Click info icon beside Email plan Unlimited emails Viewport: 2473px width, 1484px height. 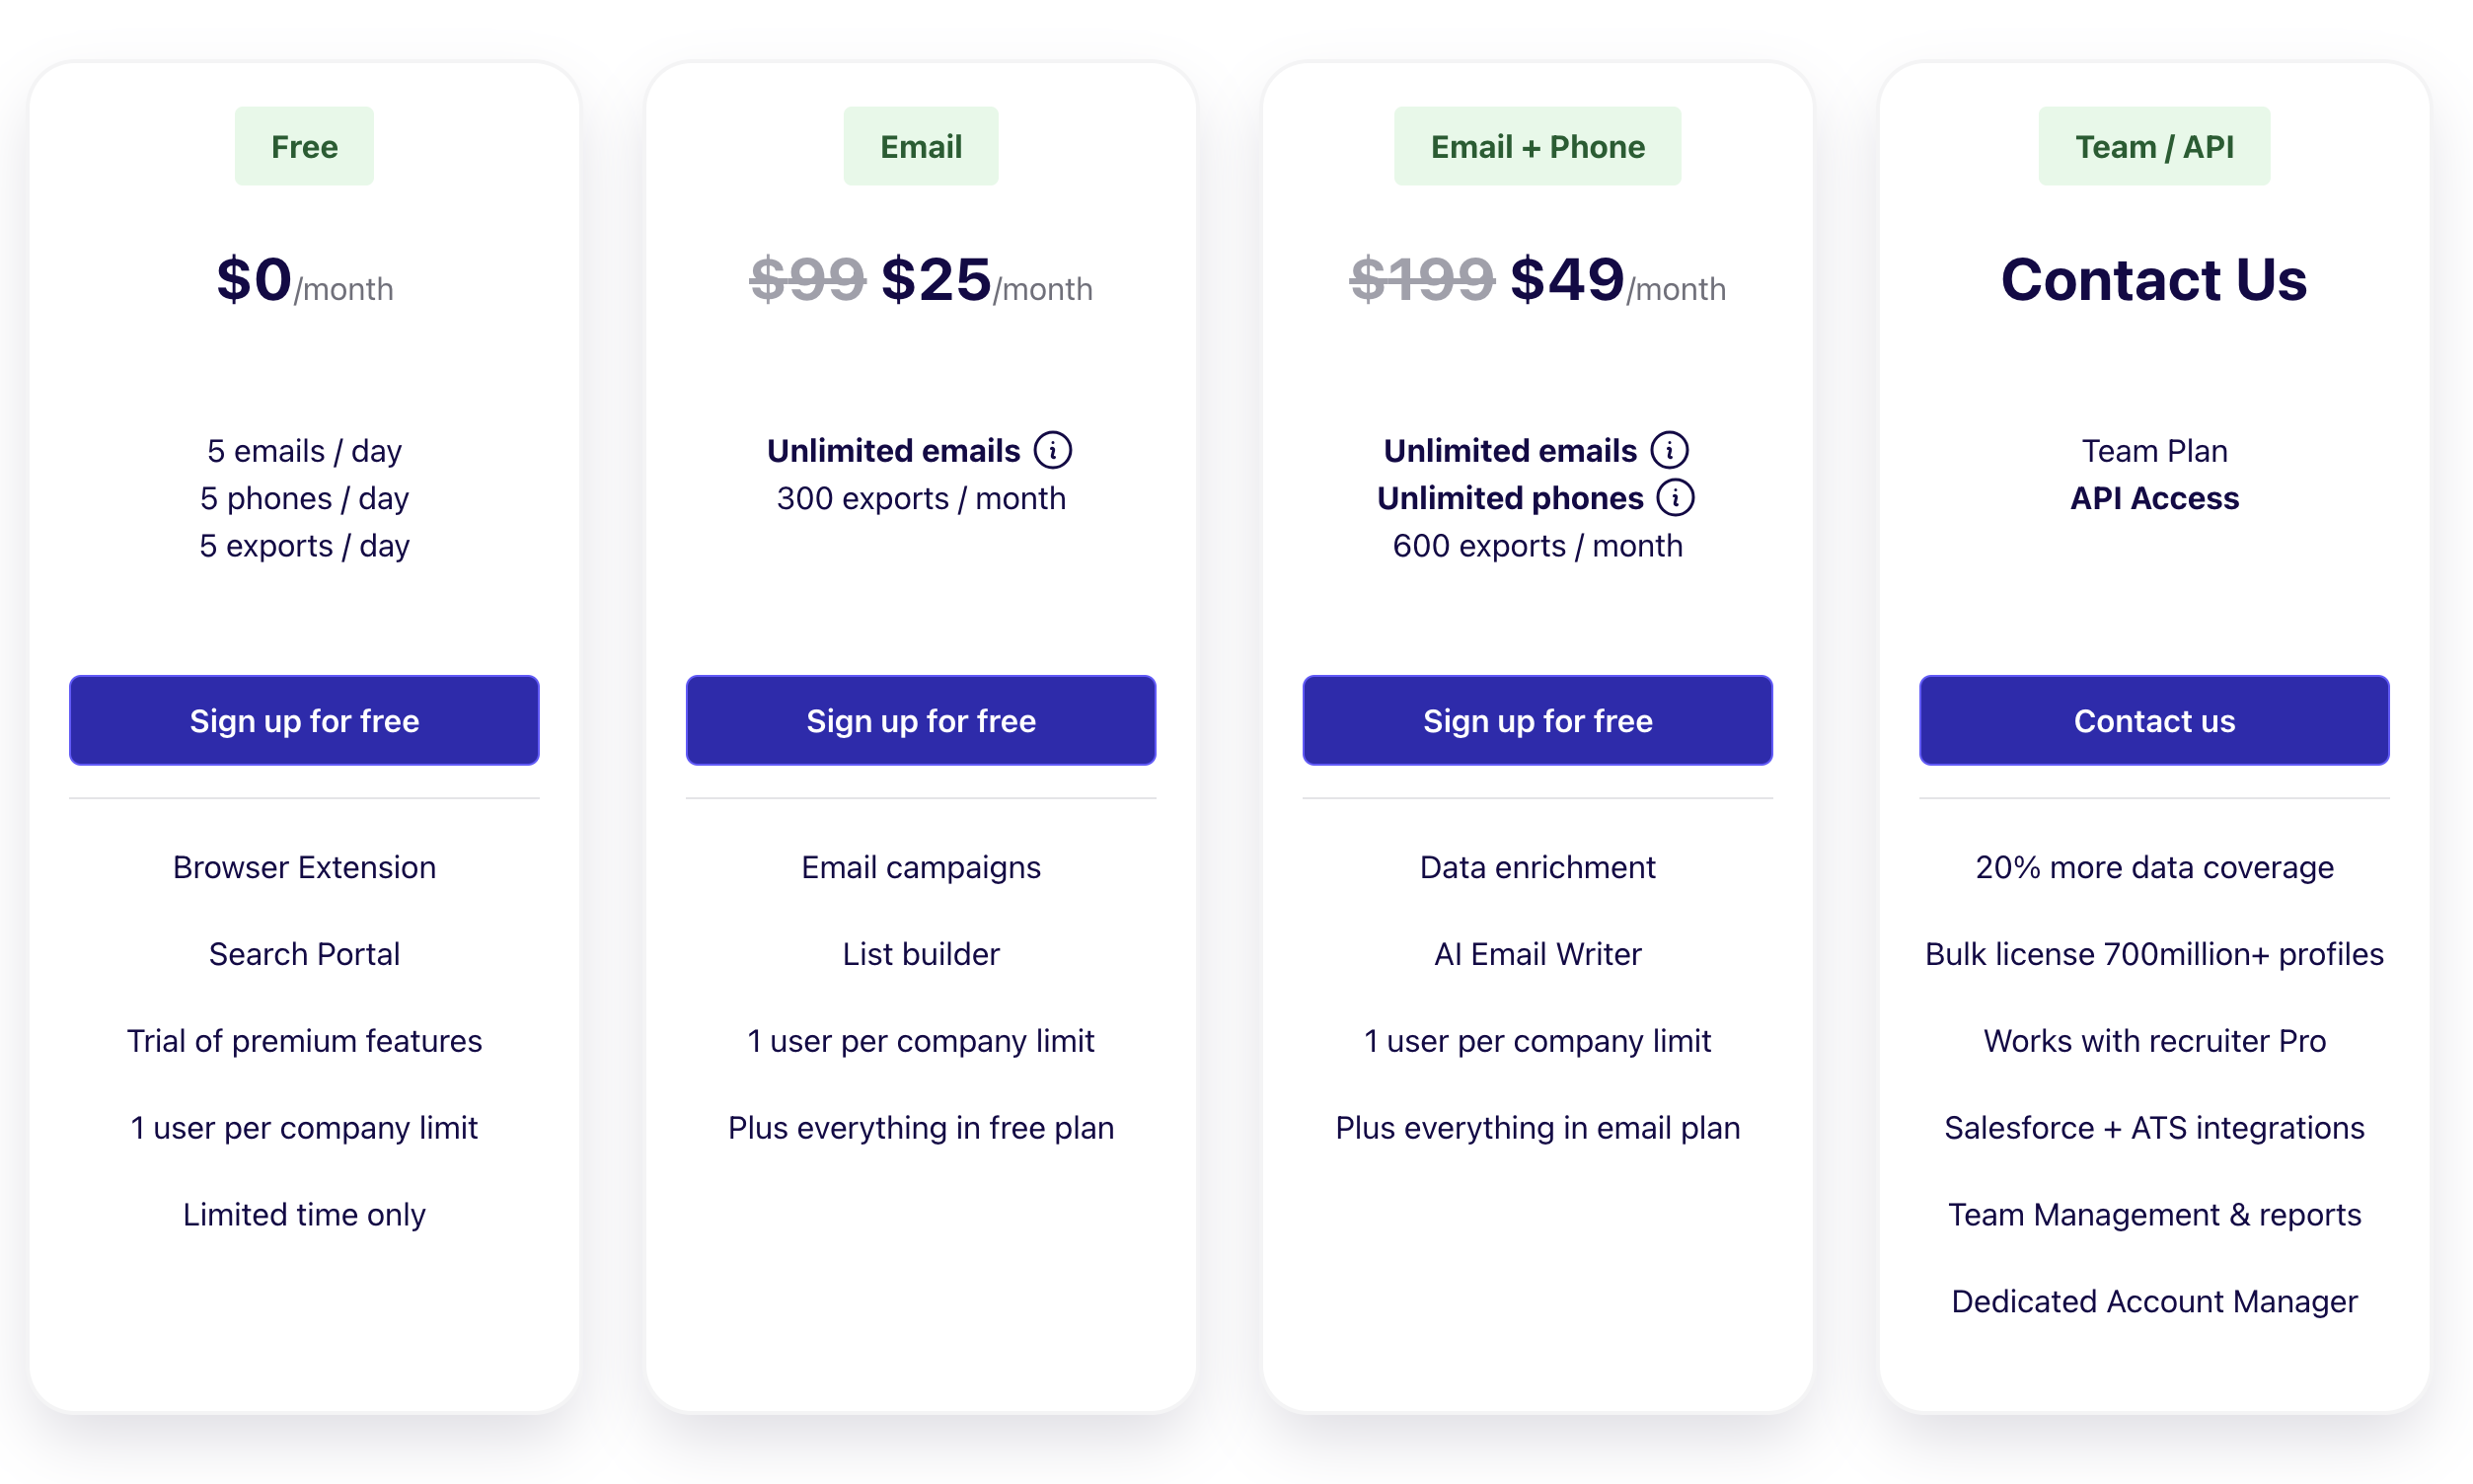pyautogui.click(x=1052, y=450)
